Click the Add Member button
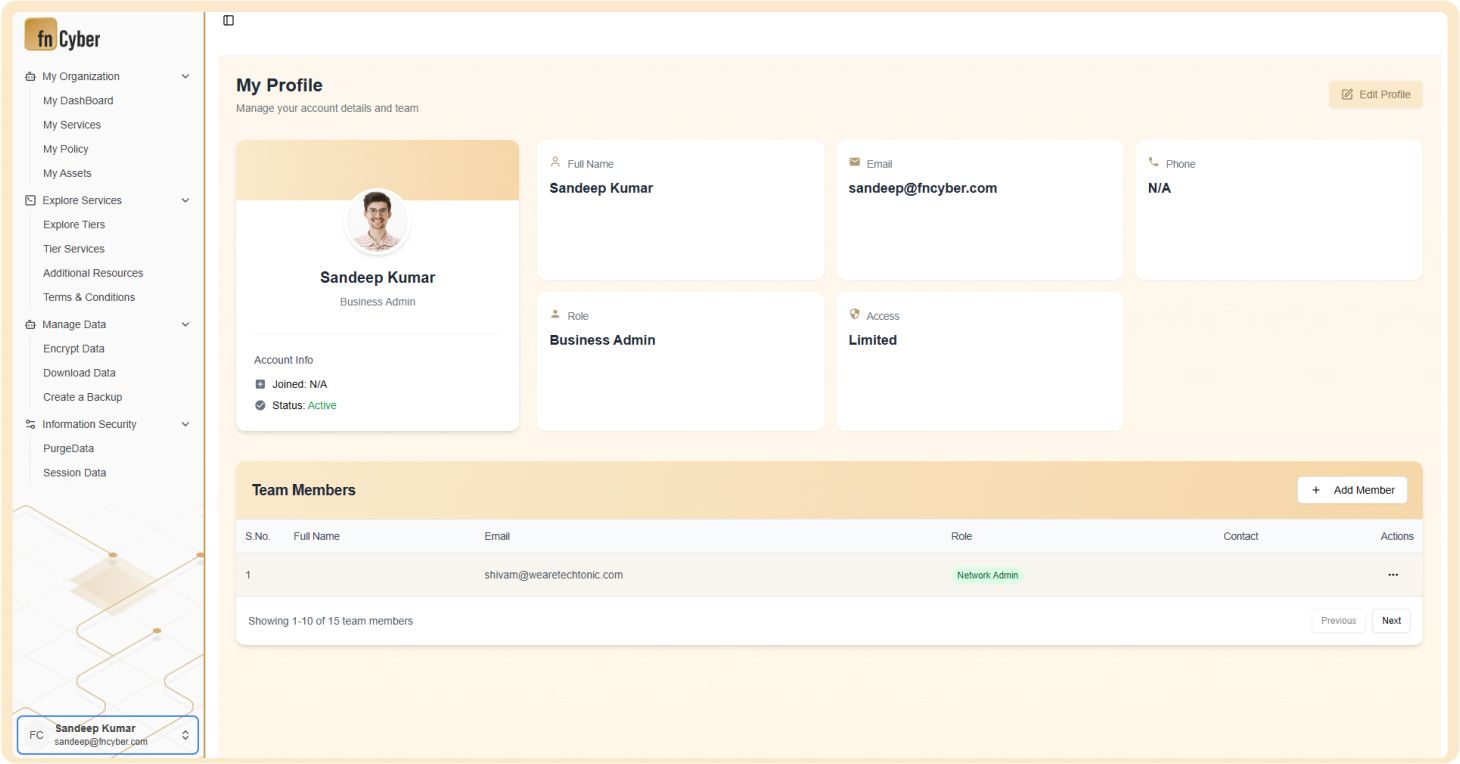Screen dimensions: 1460x764 (1352, 490)
